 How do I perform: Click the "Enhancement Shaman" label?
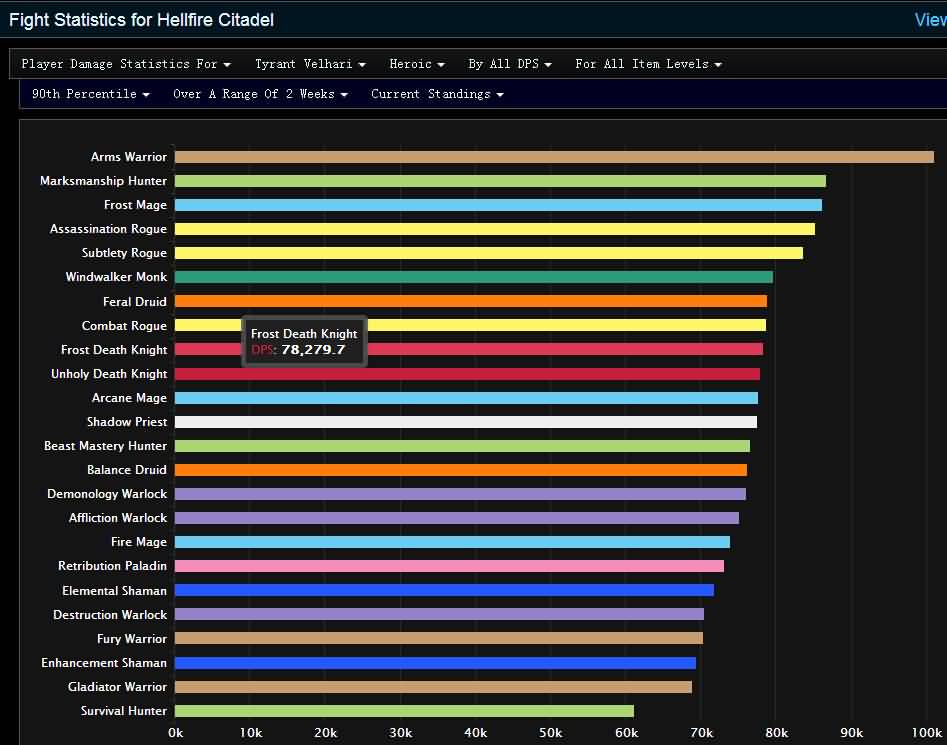(104, 663)
